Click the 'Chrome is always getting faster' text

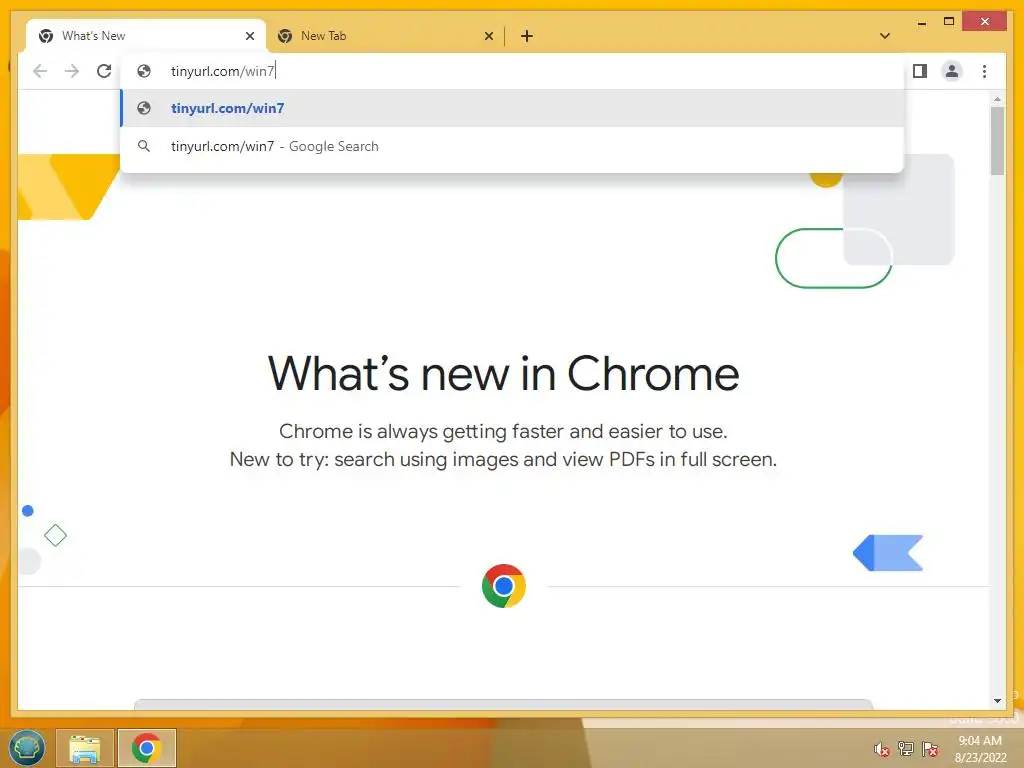pyautogui.click(x=504, y=431)
